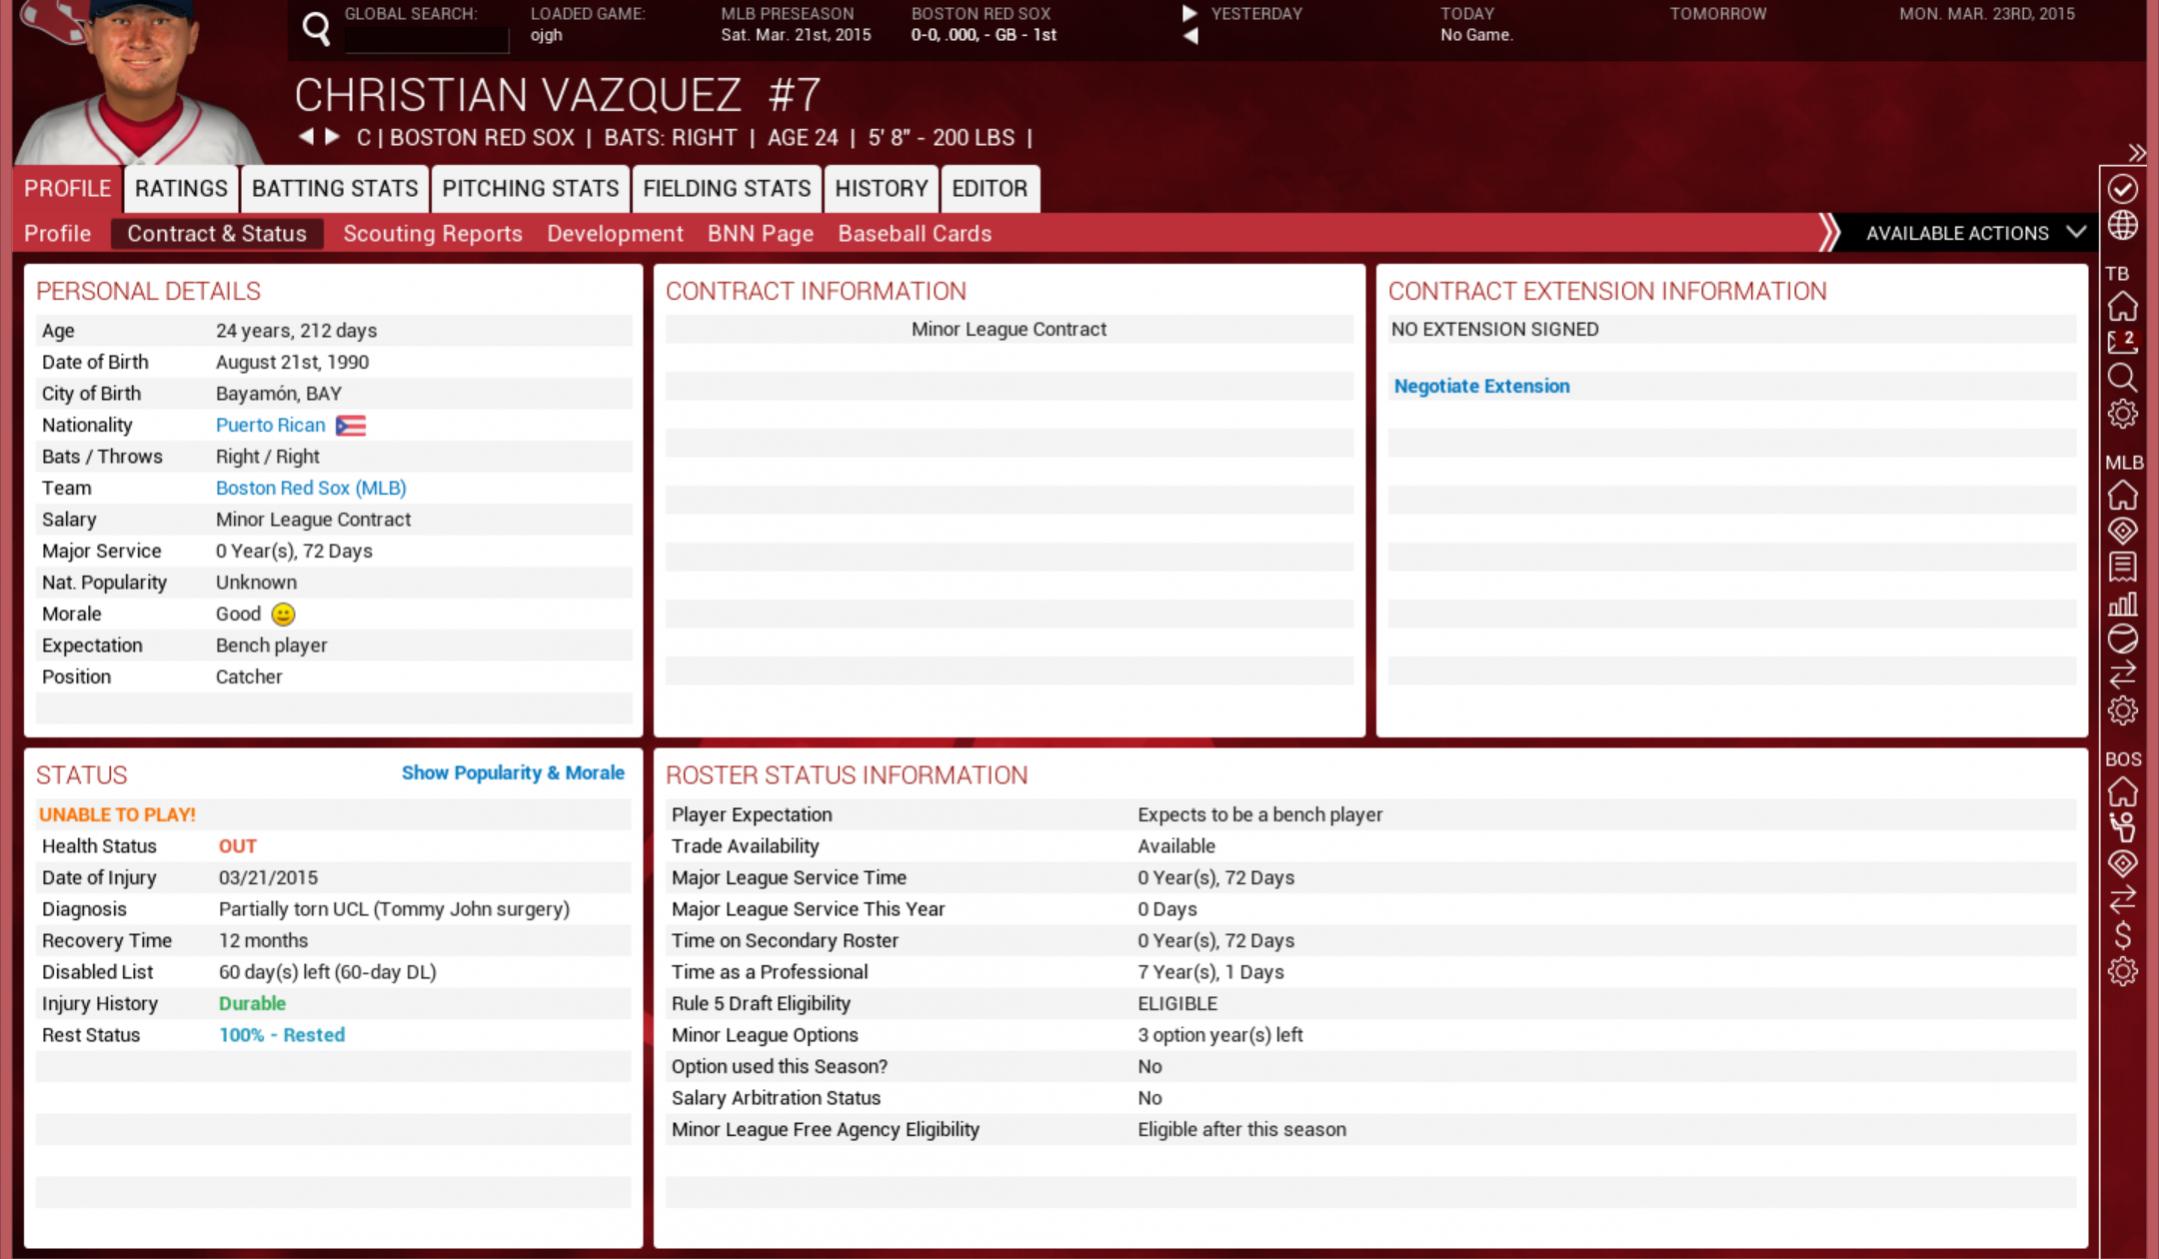Click the Negotiate Extension link
Screen dimensions: 2159x1259
1481,386
